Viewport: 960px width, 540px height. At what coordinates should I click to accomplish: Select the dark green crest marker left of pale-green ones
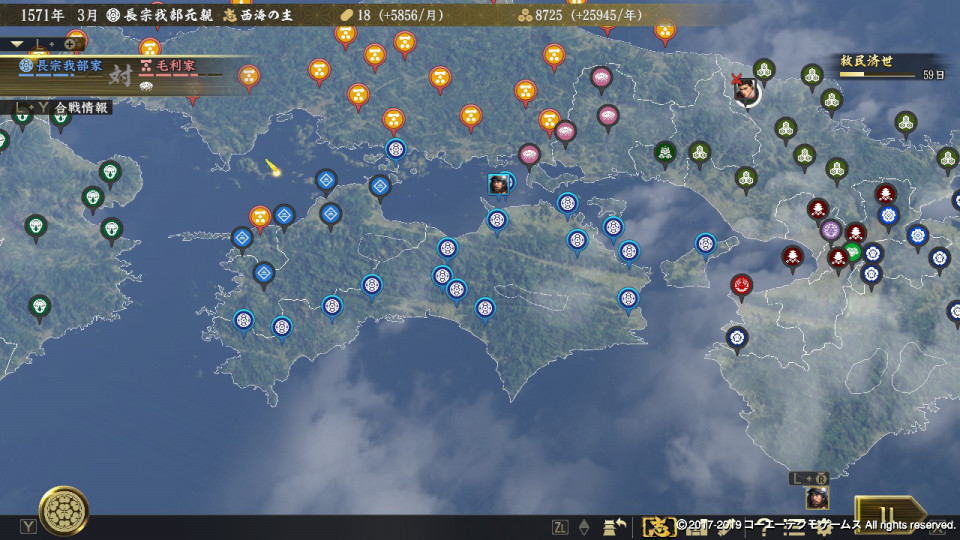[x=665, y=152]
